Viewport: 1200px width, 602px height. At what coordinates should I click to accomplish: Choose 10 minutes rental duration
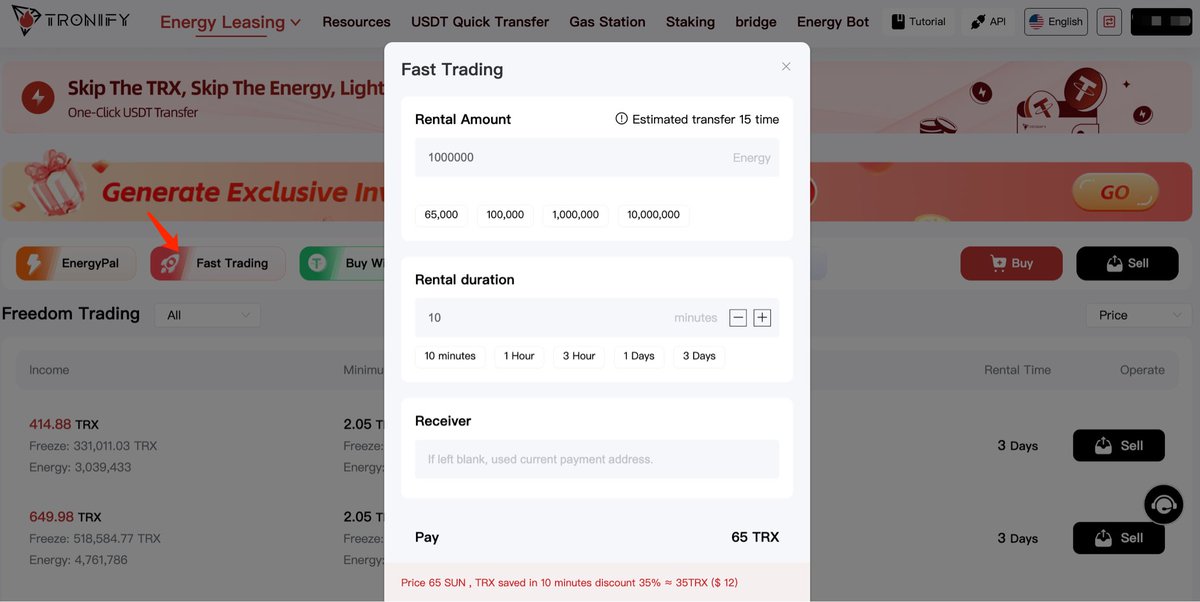[450, 356]
